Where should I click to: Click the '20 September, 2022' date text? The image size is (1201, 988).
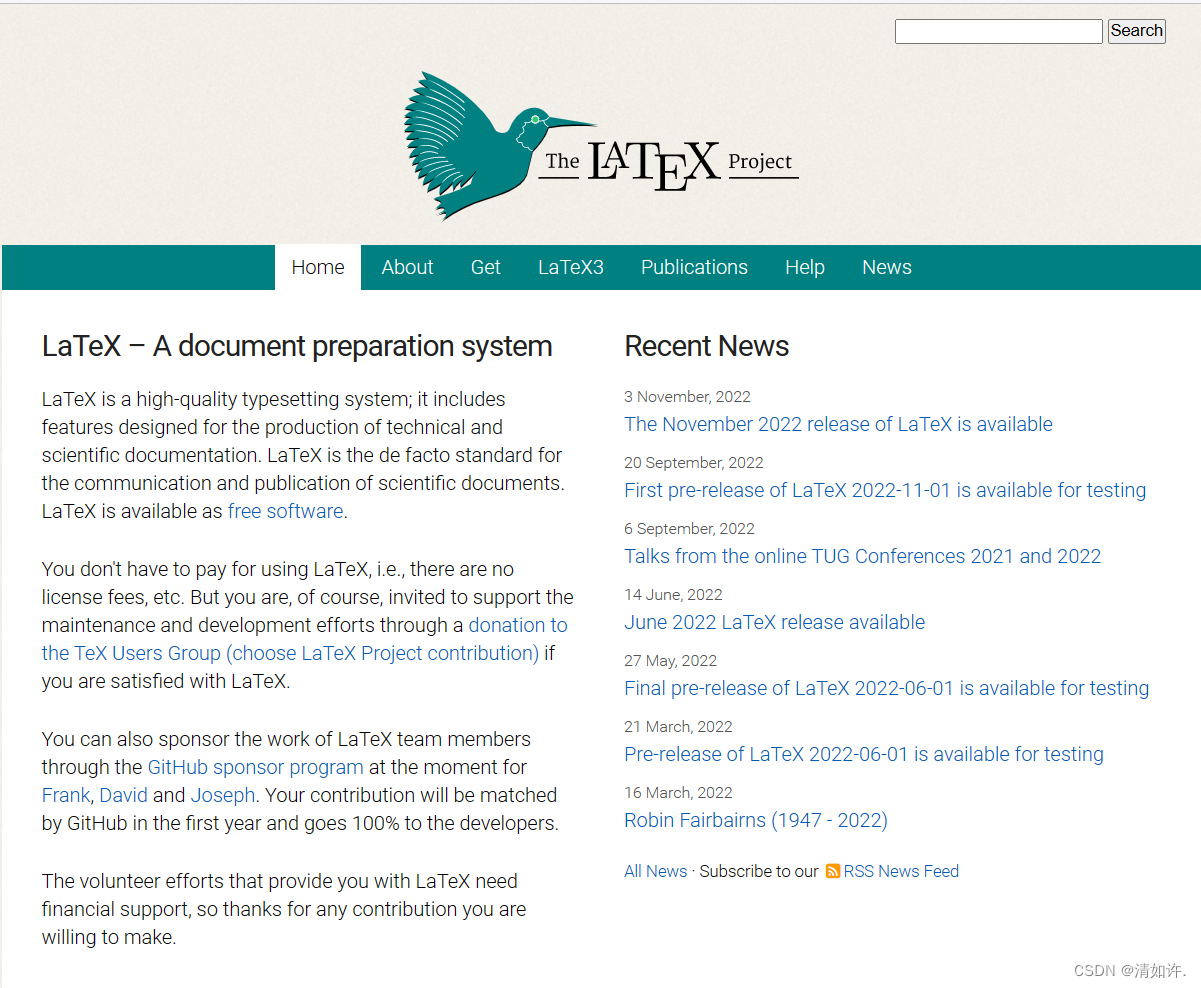click(x=694, y=463)
